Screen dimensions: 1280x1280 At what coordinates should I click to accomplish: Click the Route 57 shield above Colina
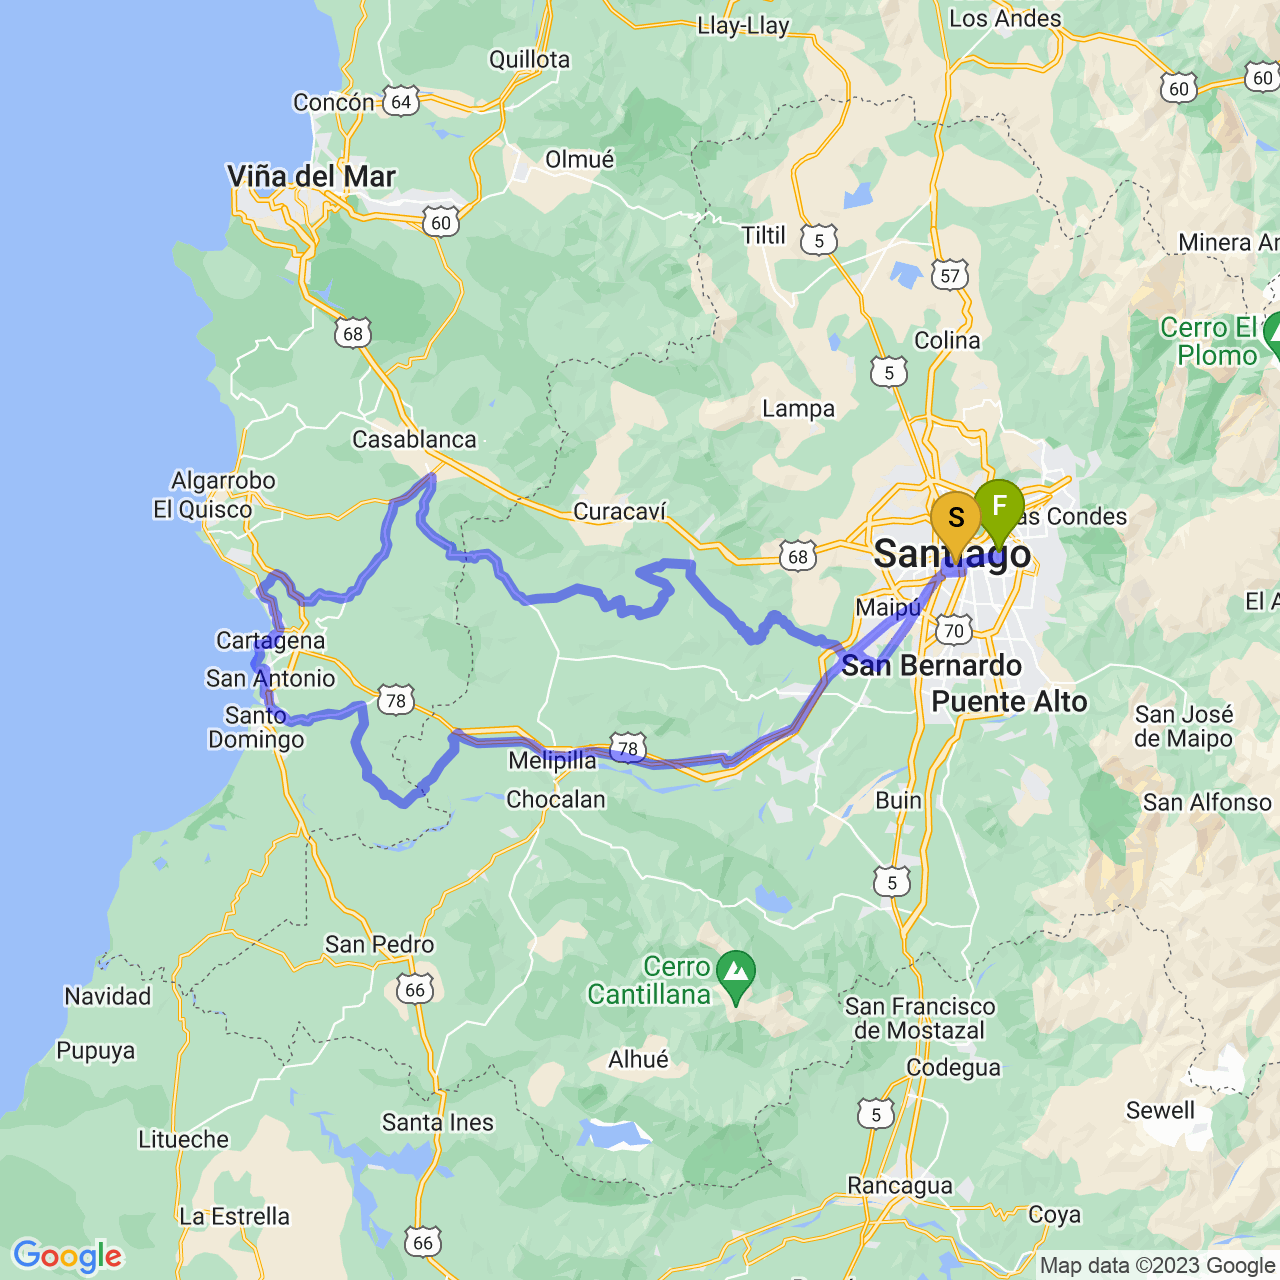point(950,276)
